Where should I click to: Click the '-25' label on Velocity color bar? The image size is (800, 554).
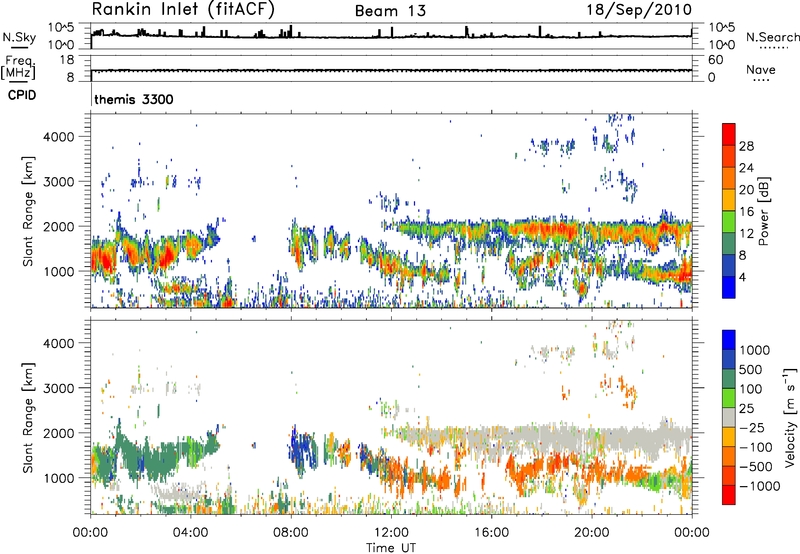(751, 427)
